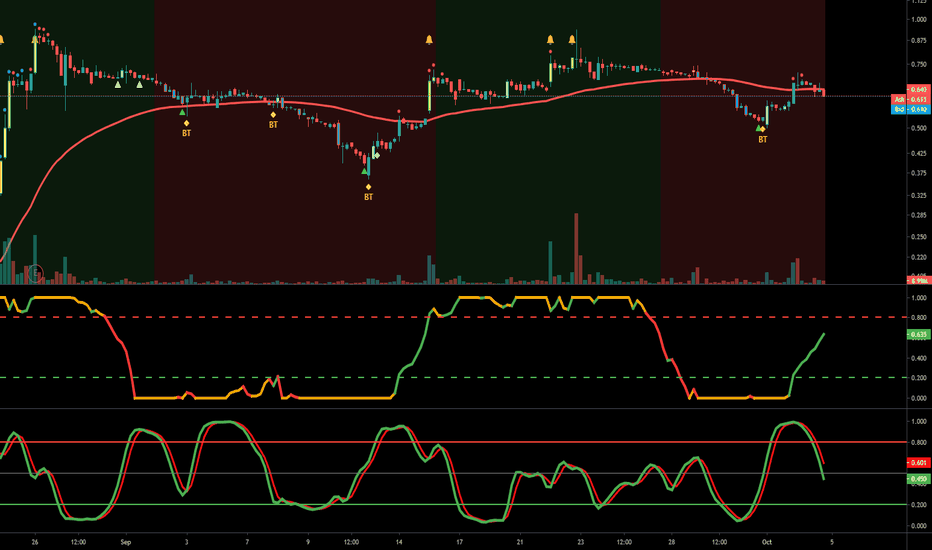Click the 23 date on the time axis
This screenshot has width=932, height=550.
click(x=581, y=542)
